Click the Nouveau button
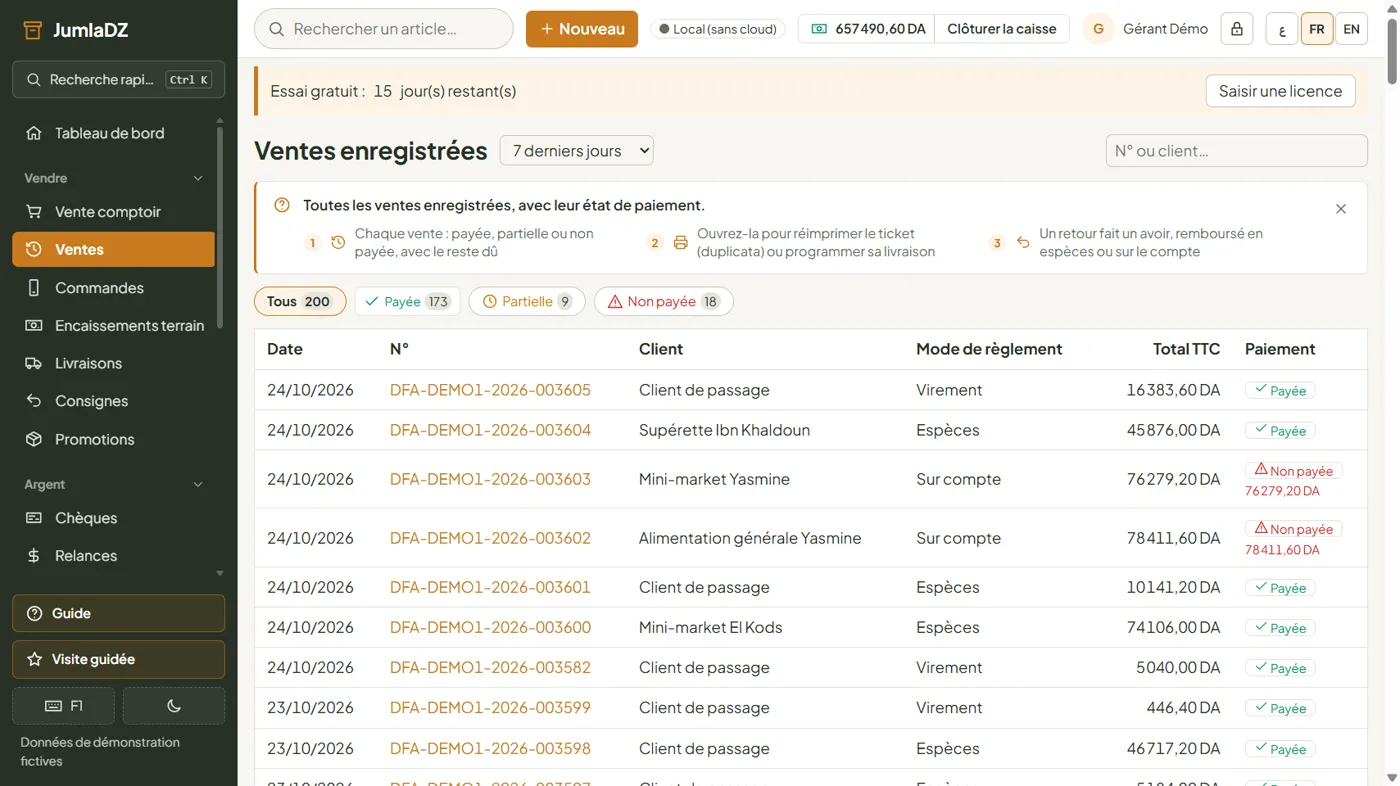The height and width of the screenshot is (786, 1400). click(582, 29)
